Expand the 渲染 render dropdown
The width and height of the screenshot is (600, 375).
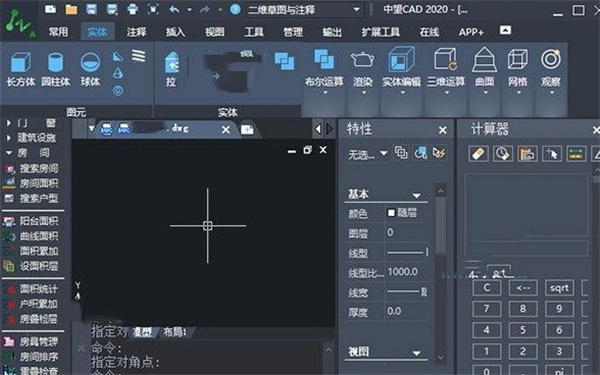click(364, 92)
